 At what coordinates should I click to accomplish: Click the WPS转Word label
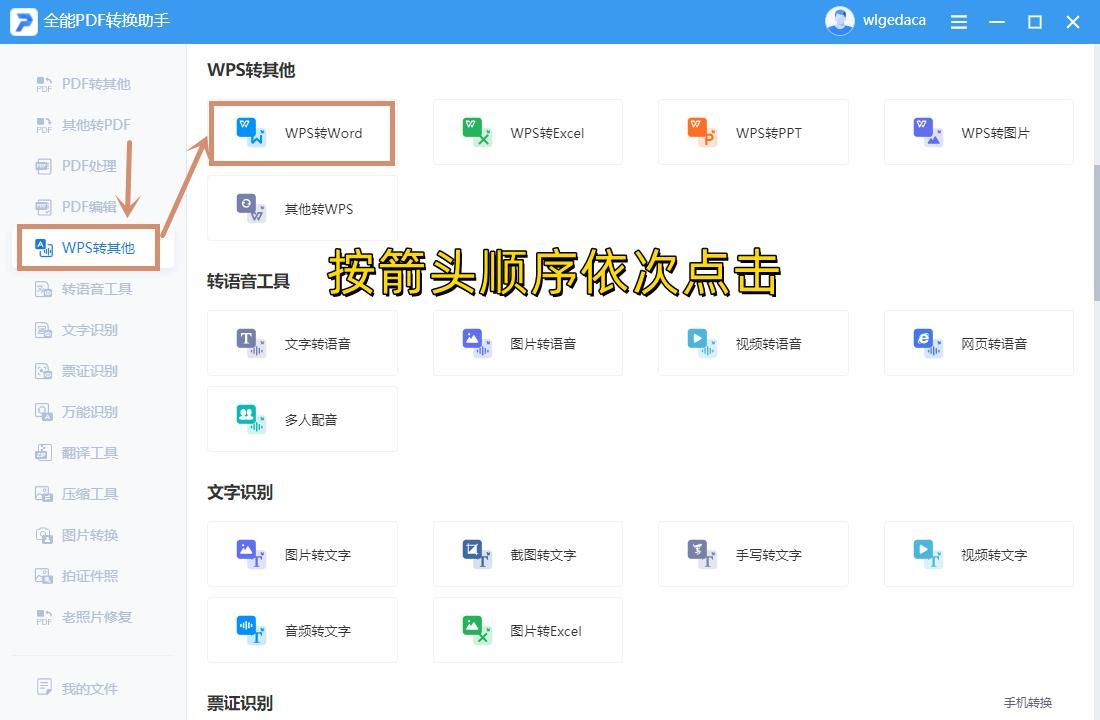[323, 133]
